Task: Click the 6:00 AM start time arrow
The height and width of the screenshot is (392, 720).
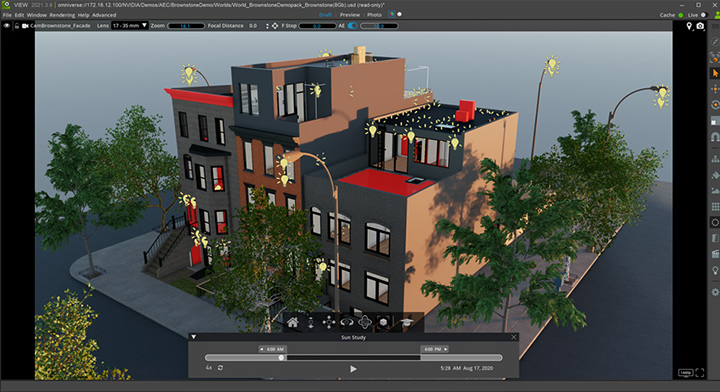Action: click(262, 349)
